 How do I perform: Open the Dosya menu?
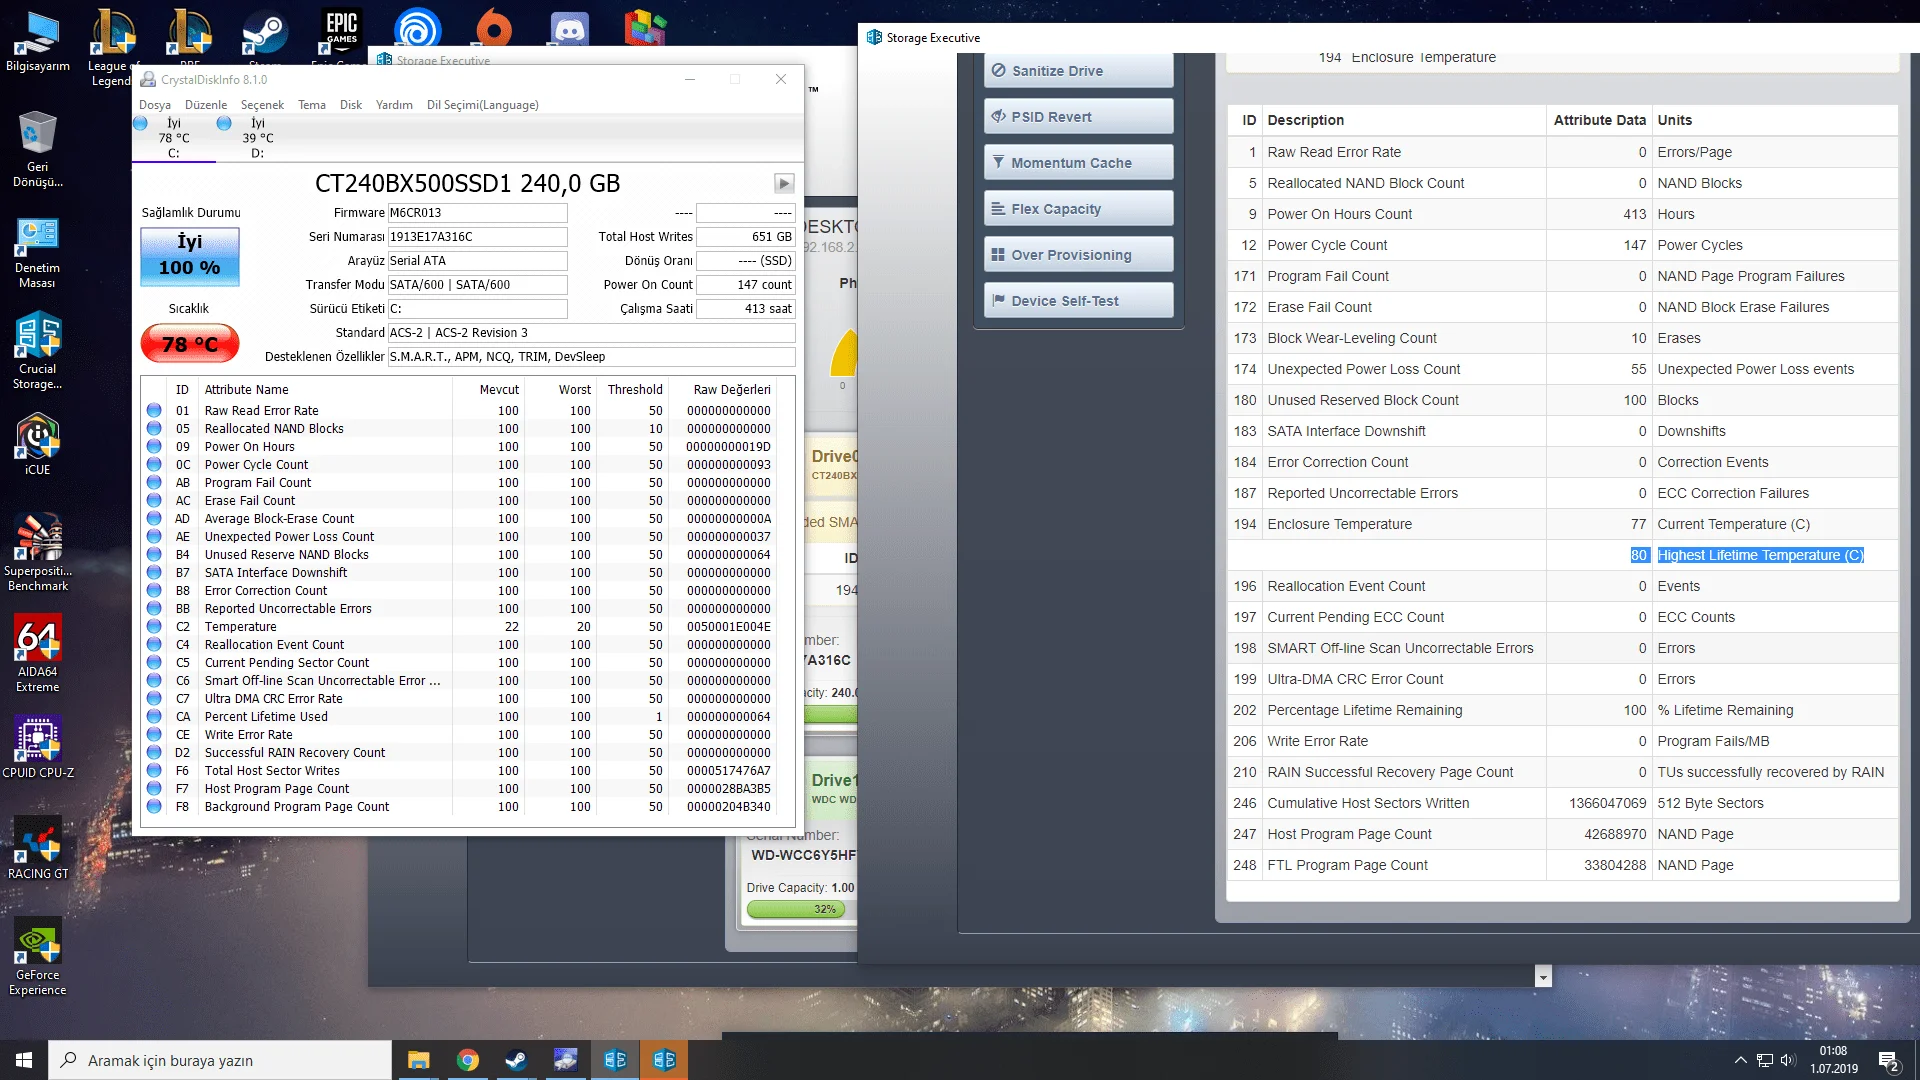coord(154,105)
